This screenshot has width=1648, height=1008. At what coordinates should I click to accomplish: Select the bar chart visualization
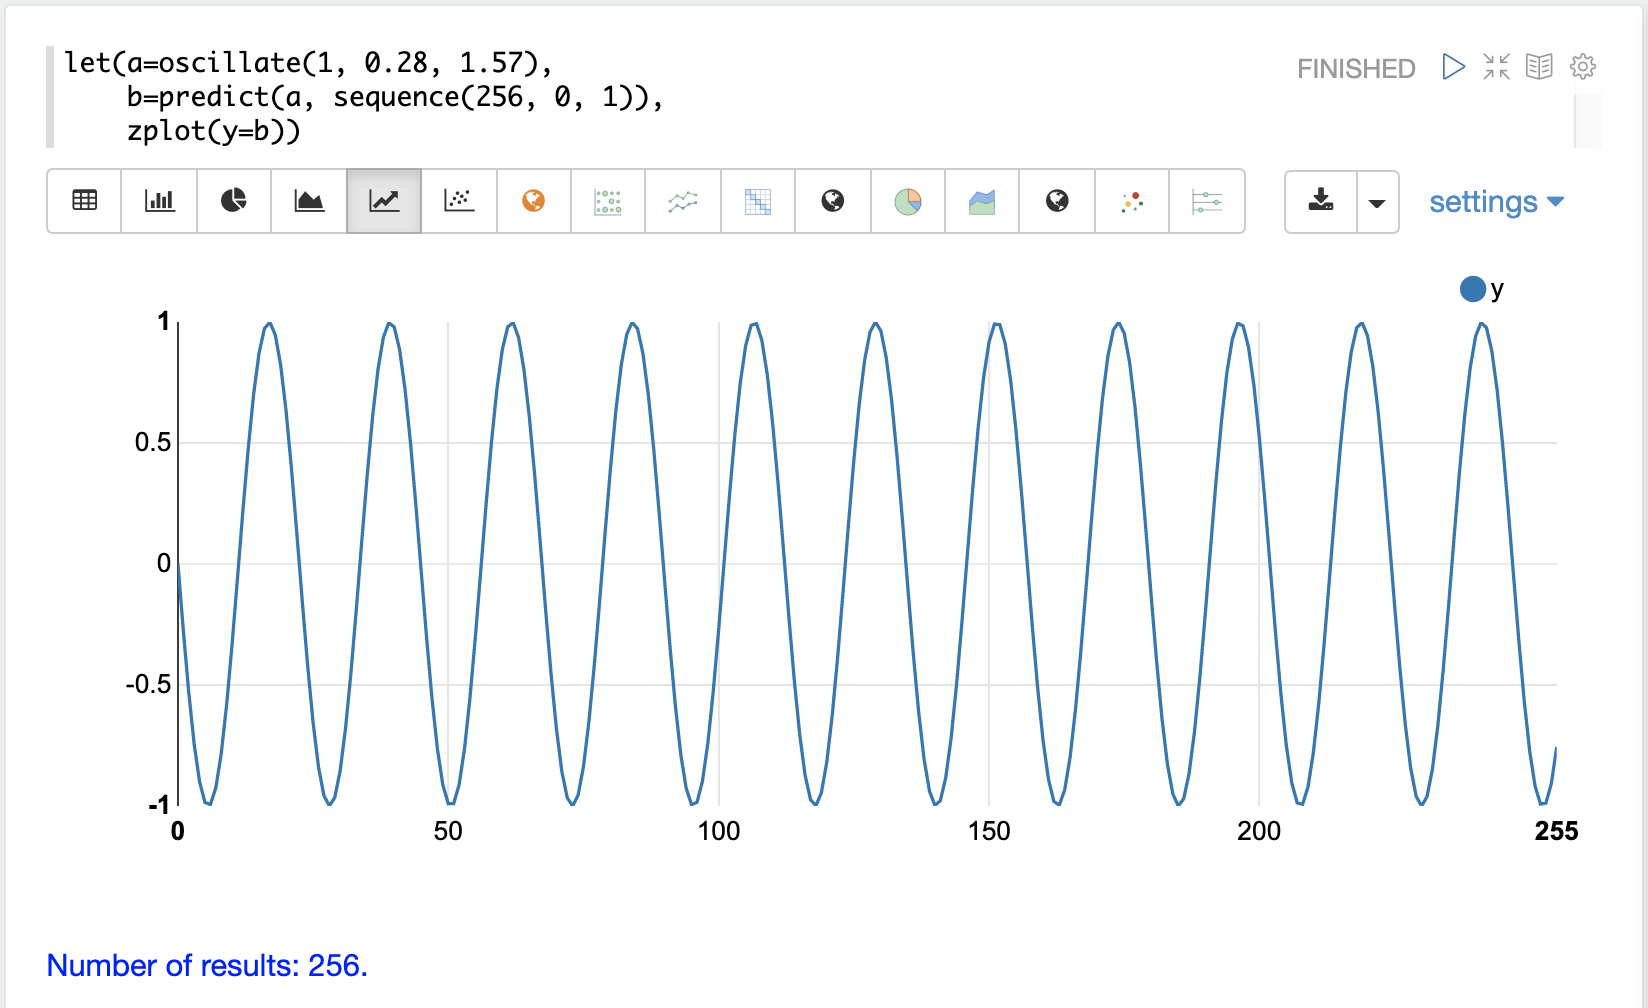tap(159, 201)
